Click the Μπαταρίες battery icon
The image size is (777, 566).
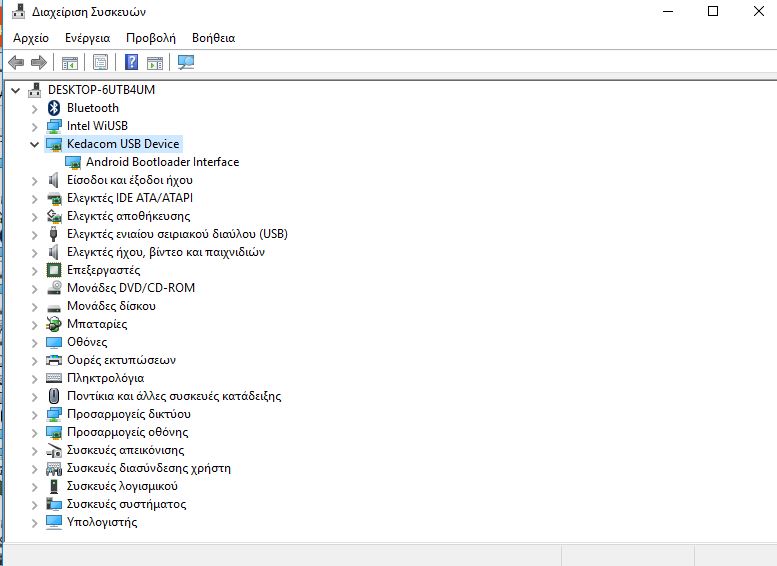[54, 324]
